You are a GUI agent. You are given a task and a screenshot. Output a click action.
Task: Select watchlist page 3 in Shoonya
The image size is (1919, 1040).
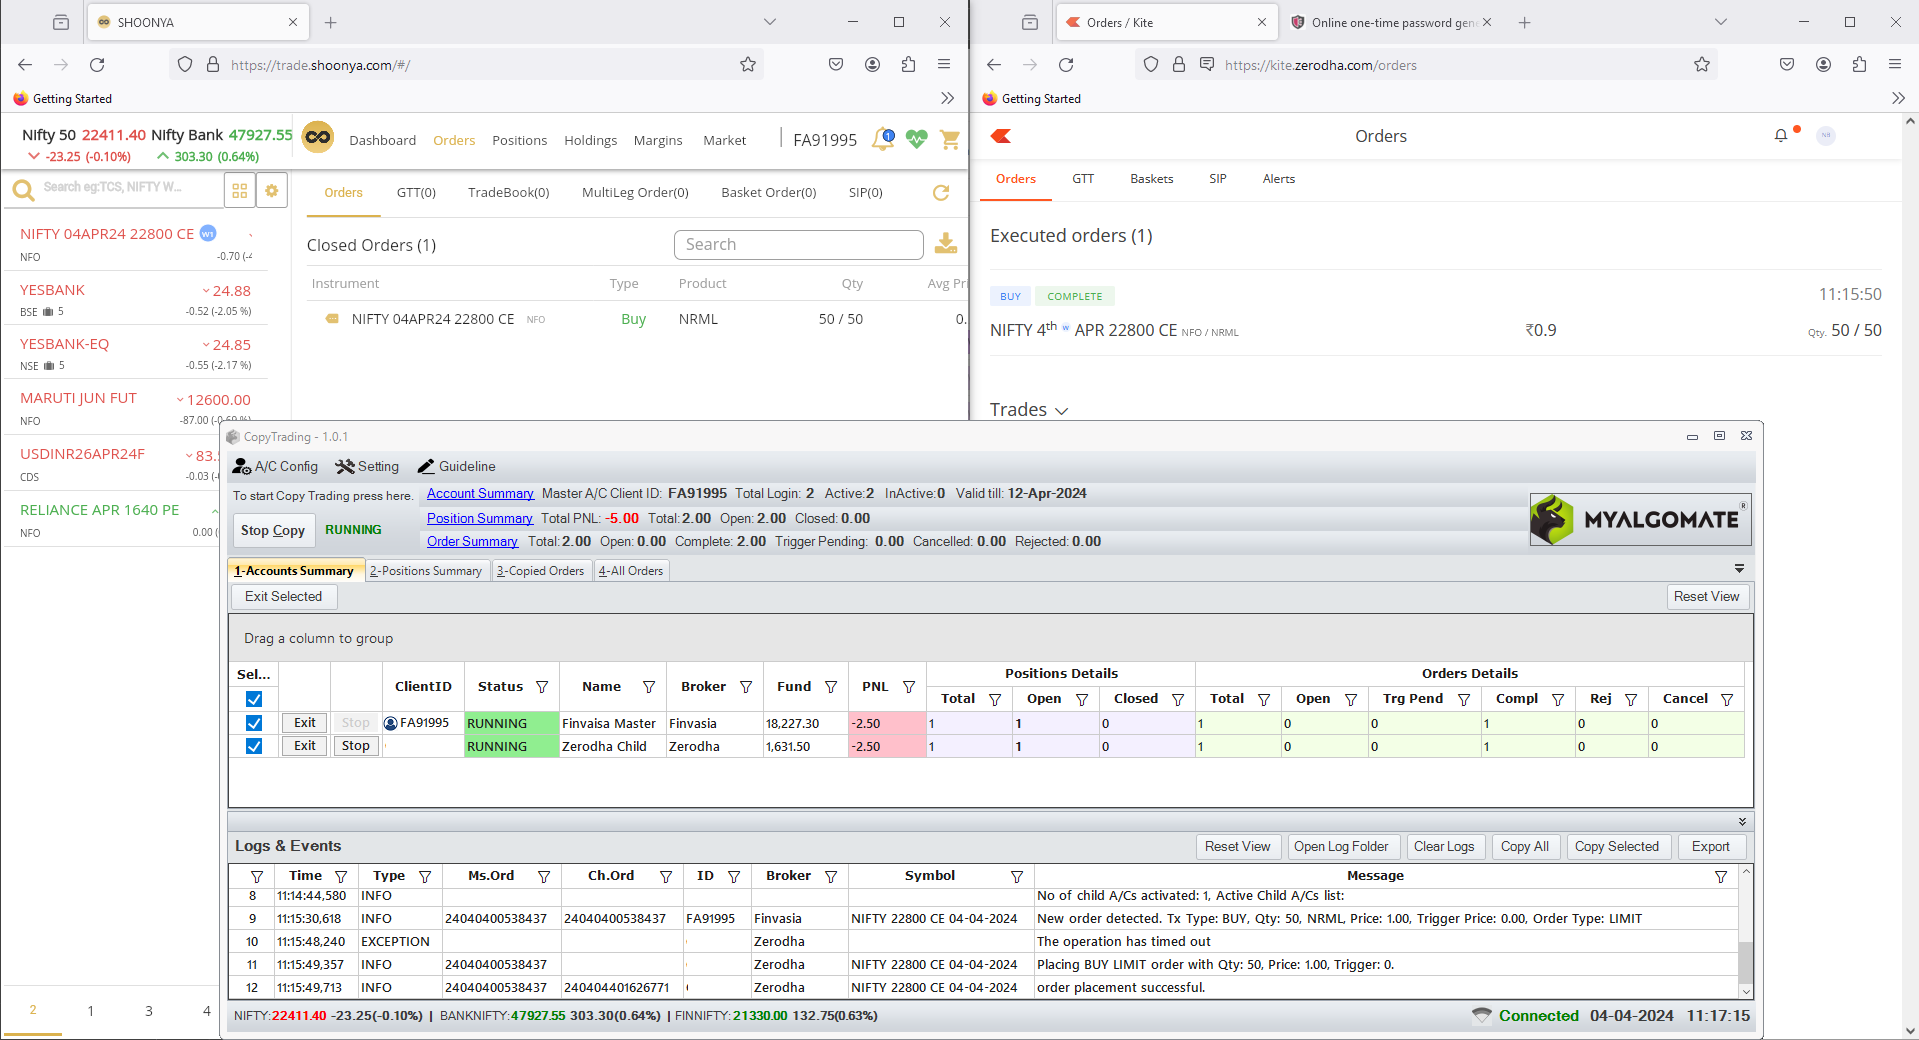149,1011
